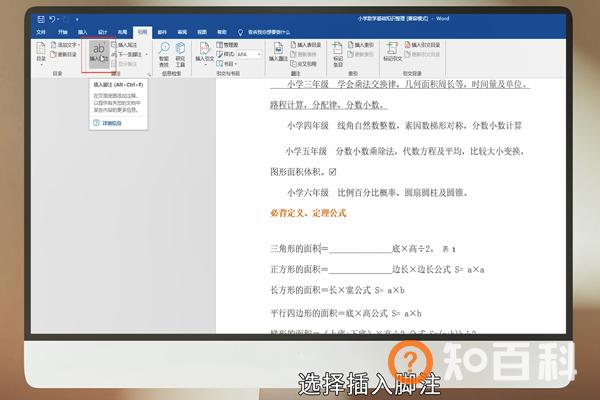Image resolution: width=600 pixels, height=400 pixels.
Task: Click 更新表格 (Update Table) in captions group
Action: pos(303,54)
